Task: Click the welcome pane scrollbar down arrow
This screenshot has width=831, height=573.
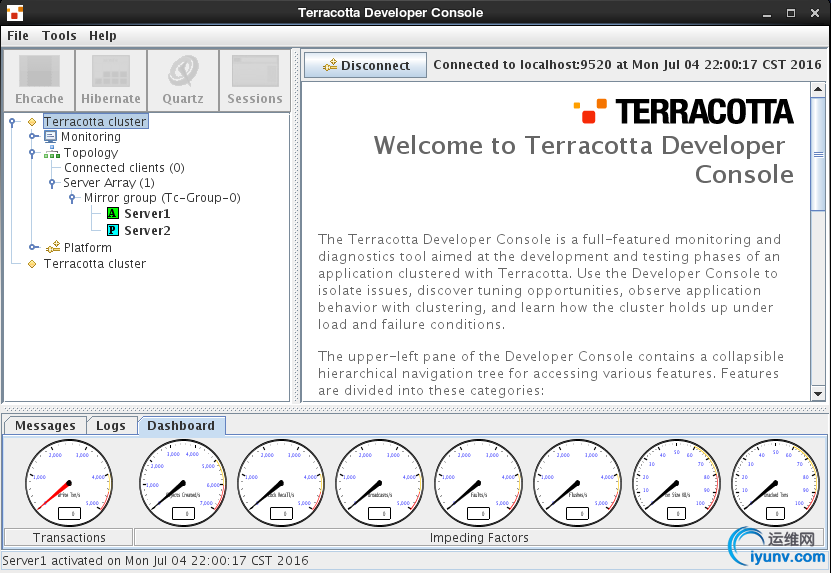Action: 818,394
